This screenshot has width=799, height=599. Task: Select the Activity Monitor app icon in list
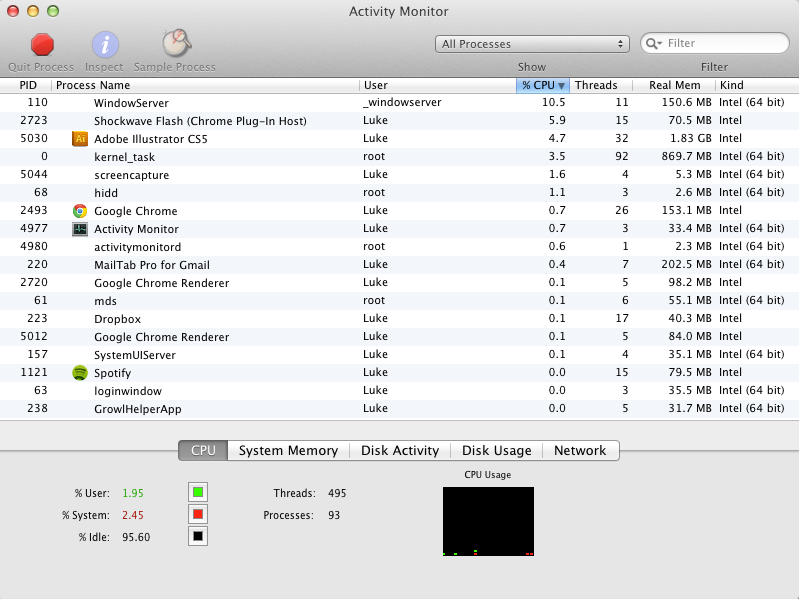[x=80, y=229]
